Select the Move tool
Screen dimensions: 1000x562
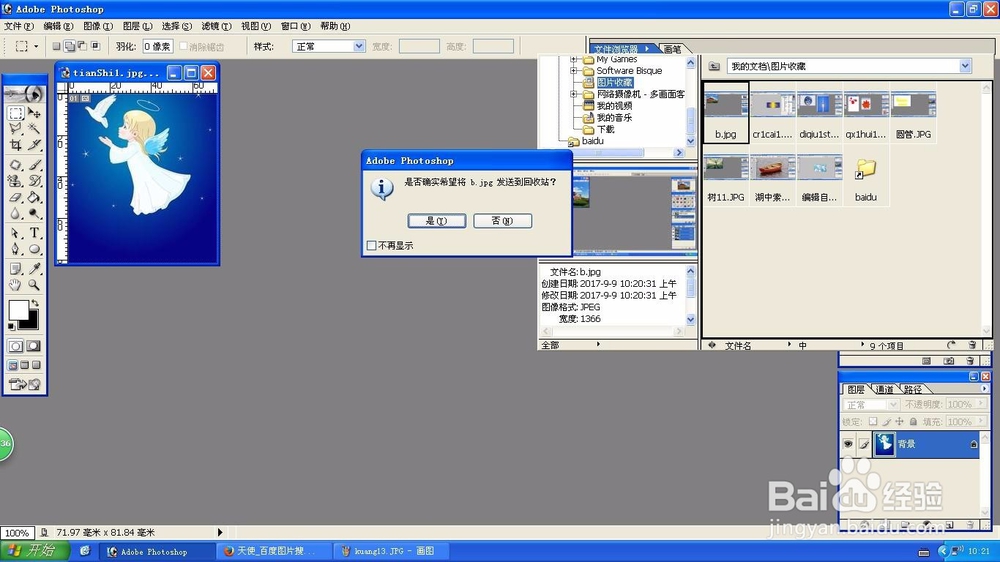tap(34, 114)
